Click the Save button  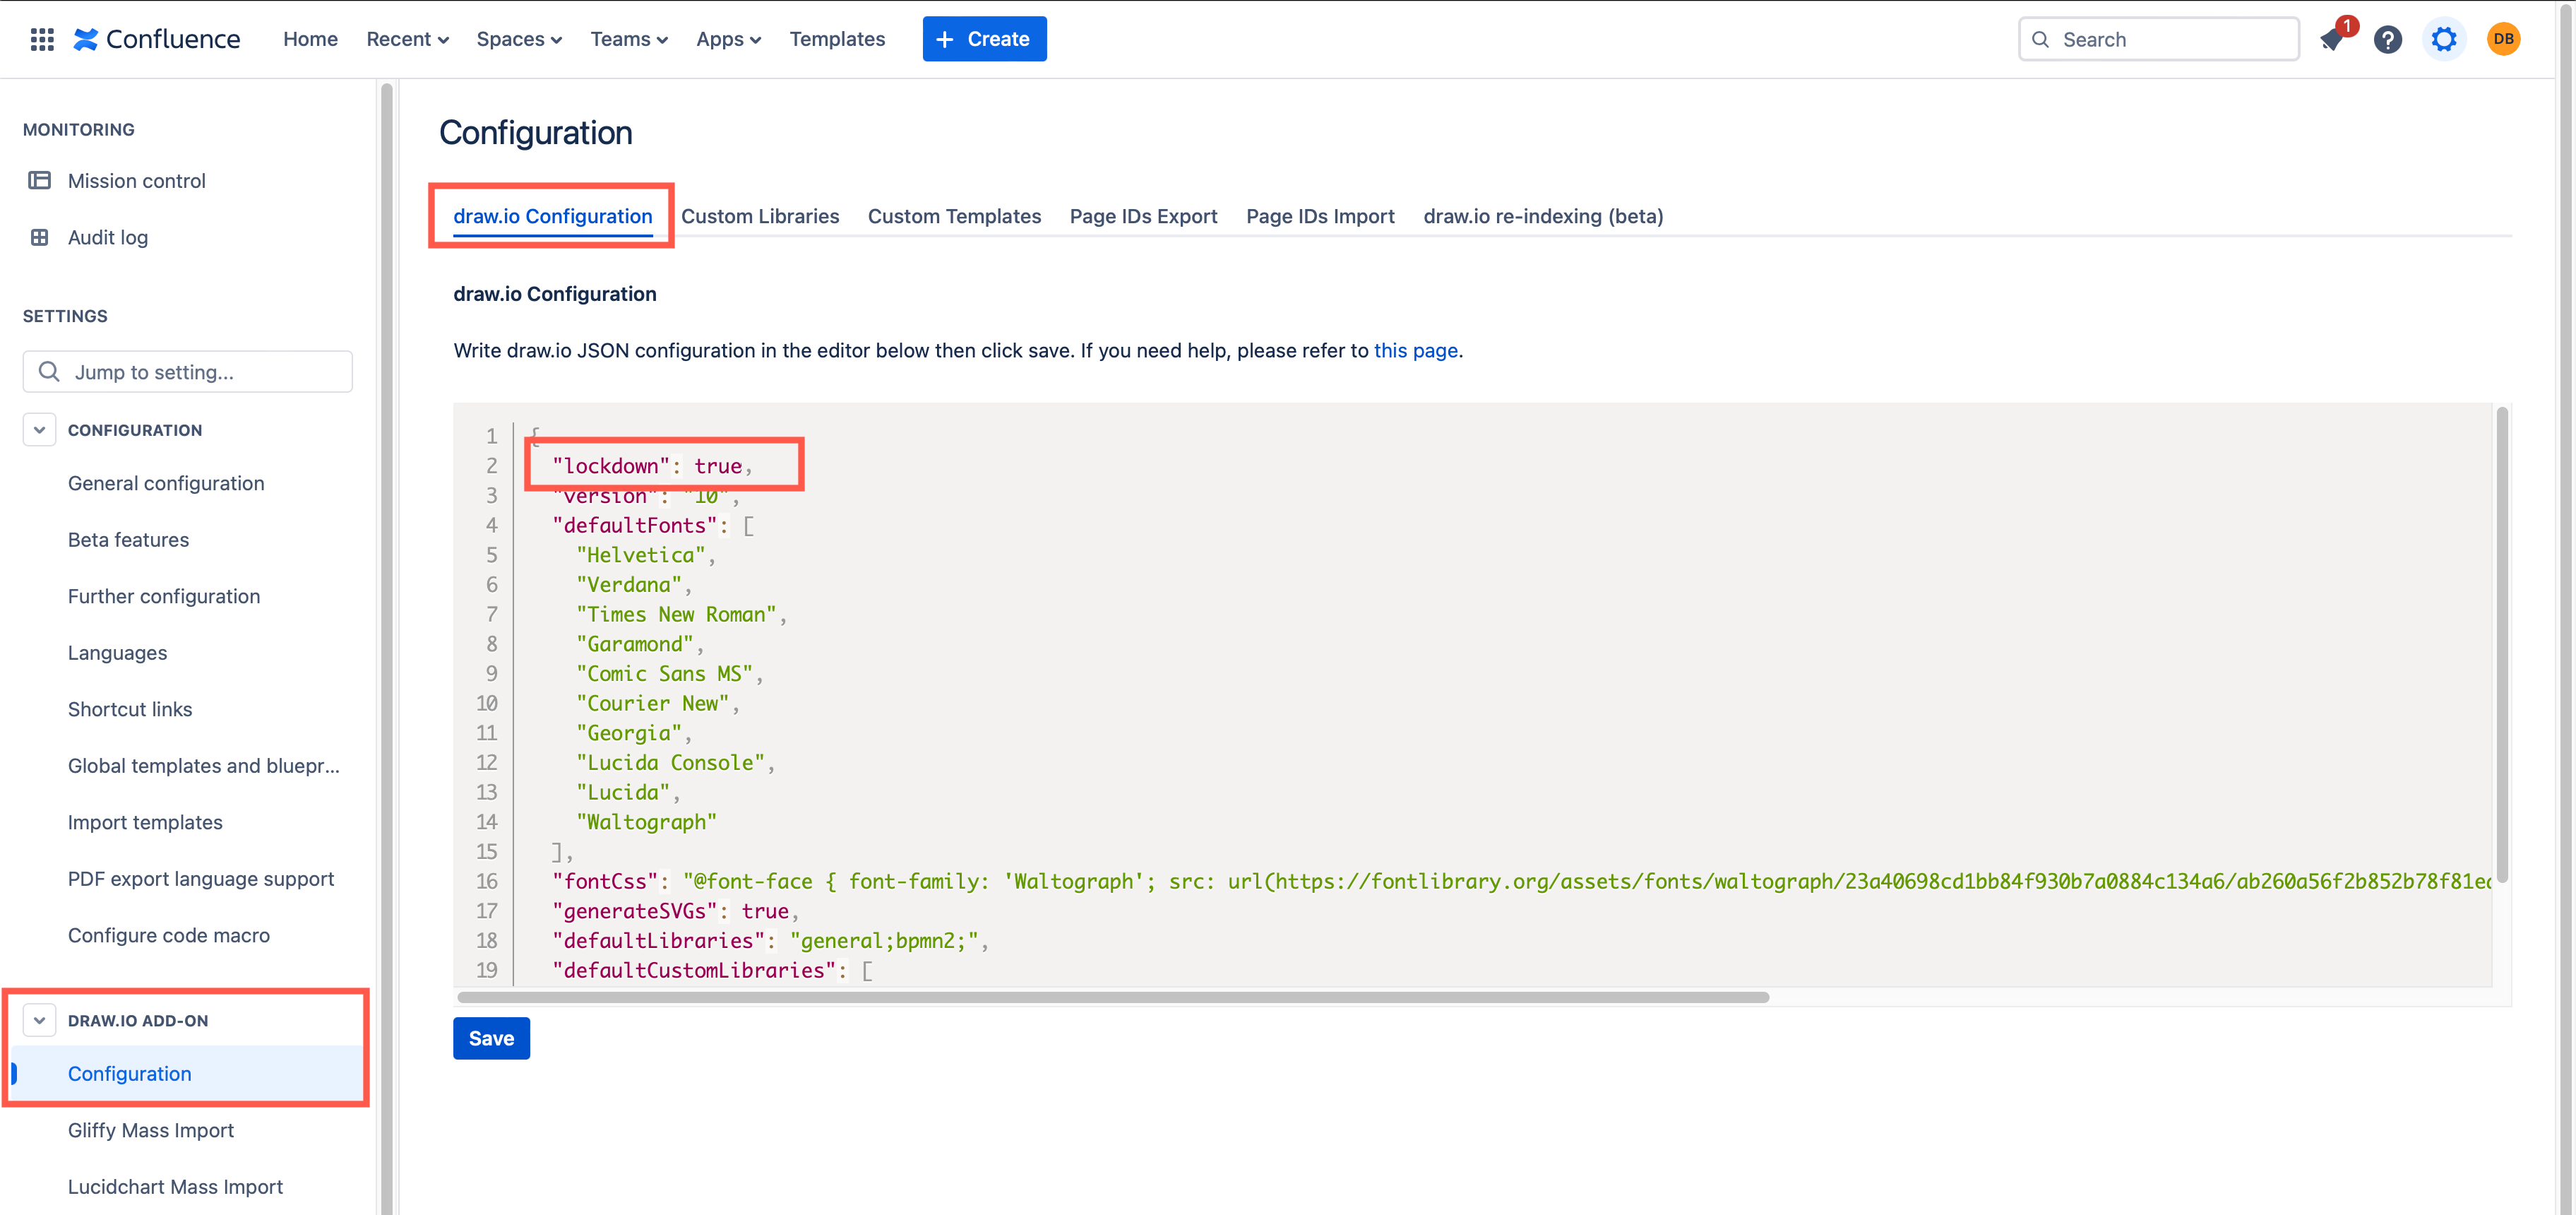click(491, 1038)
